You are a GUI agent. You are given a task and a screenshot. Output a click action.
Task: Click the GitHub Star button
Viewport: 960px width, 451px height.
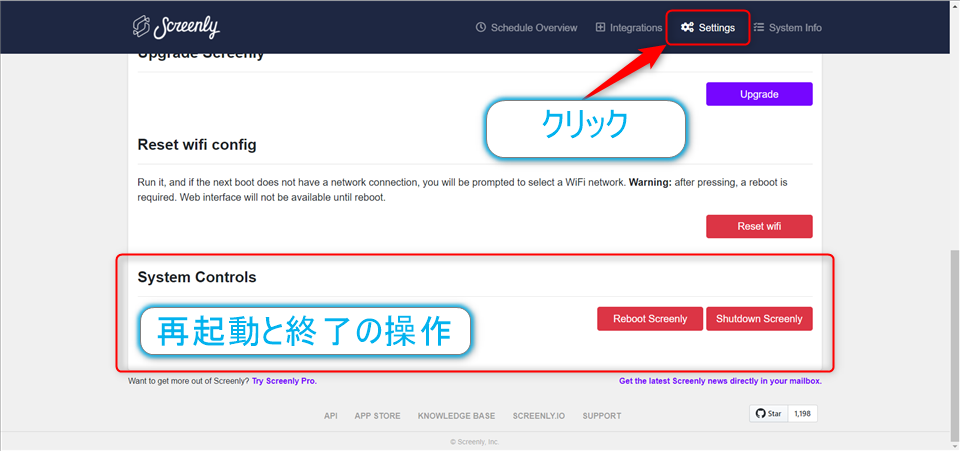coord(768,414)
